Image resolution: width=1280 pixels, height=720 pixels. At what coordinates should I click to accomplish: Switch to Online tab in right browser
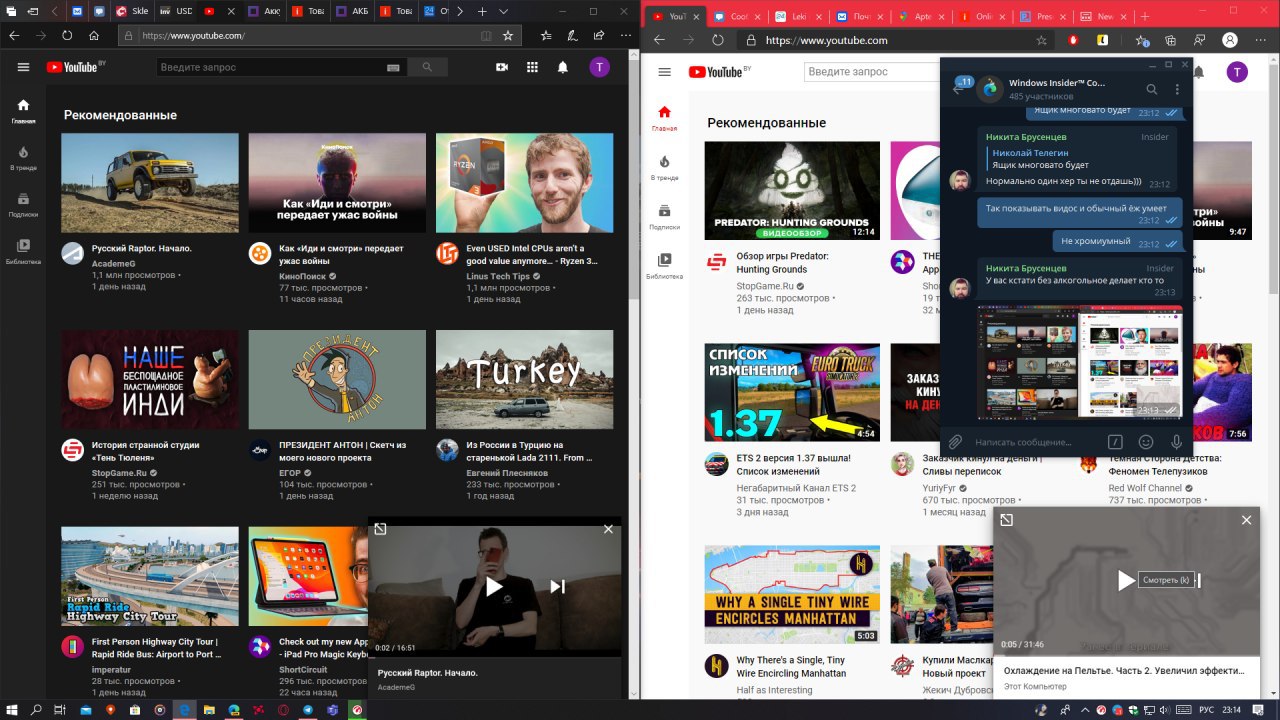point(980,16)
